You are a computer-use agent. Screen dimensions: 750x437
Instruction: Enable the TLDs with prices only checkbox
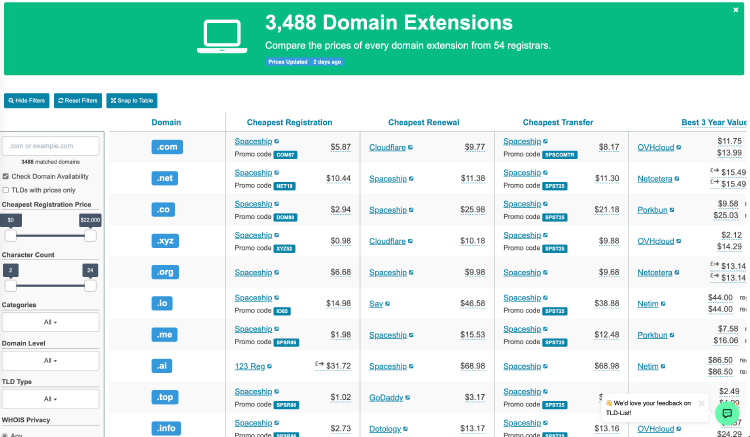click(x=6, y=190)
